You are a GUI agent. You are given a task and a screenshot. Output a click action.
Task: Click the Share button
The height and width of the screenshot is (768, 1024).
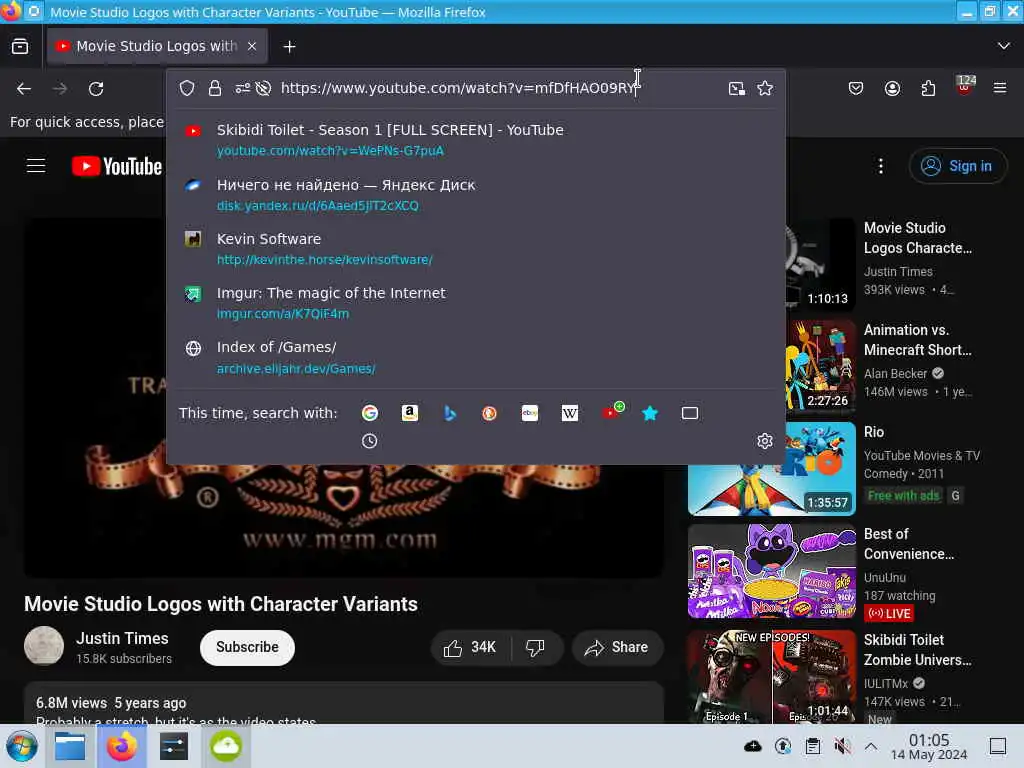tap(617, 647)
